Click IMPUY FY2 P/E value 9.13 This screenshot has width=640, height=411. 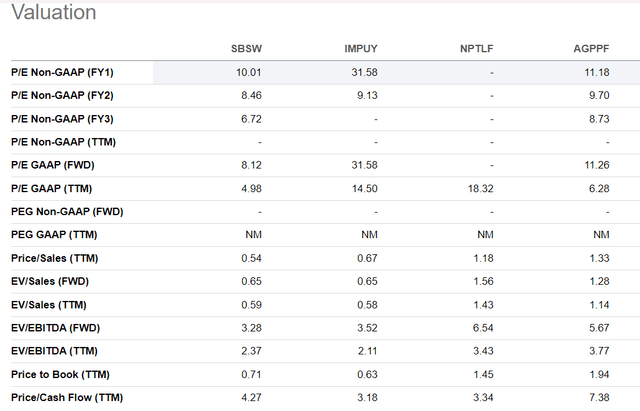(367, 96)
